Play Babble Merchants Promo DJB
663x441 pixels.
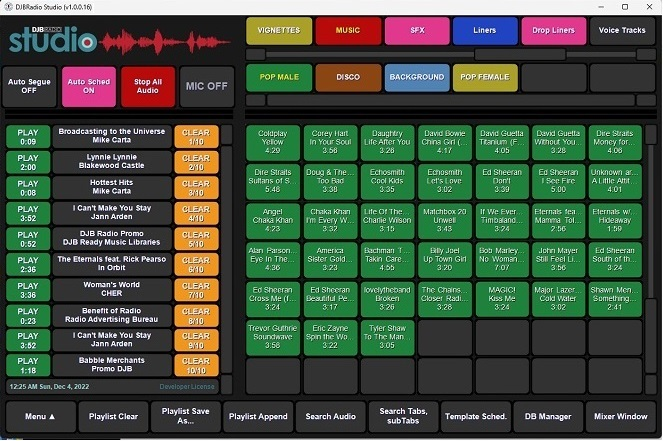click(28, 365)
